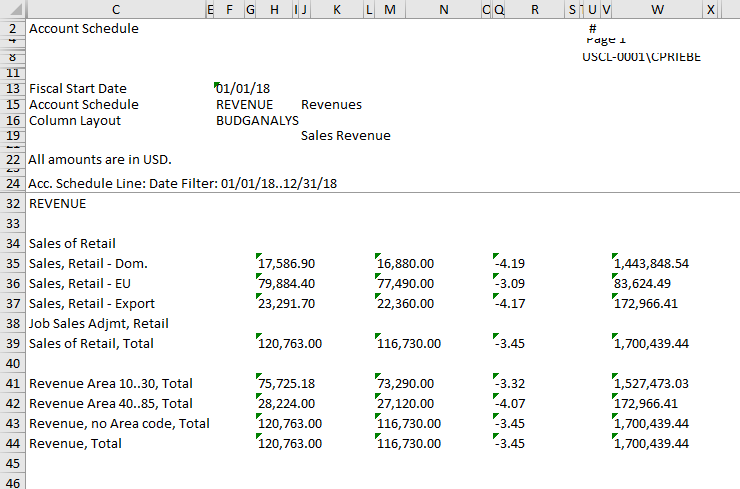Click row 24 header
740x489 pixels.
(x=12, y=184)
